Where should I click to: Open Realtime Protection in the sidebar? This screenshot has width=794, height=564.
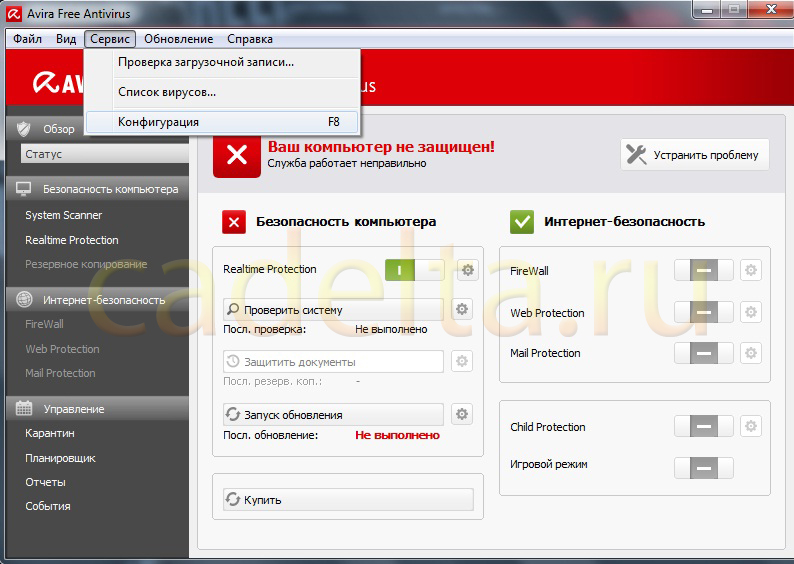[72, 240]
